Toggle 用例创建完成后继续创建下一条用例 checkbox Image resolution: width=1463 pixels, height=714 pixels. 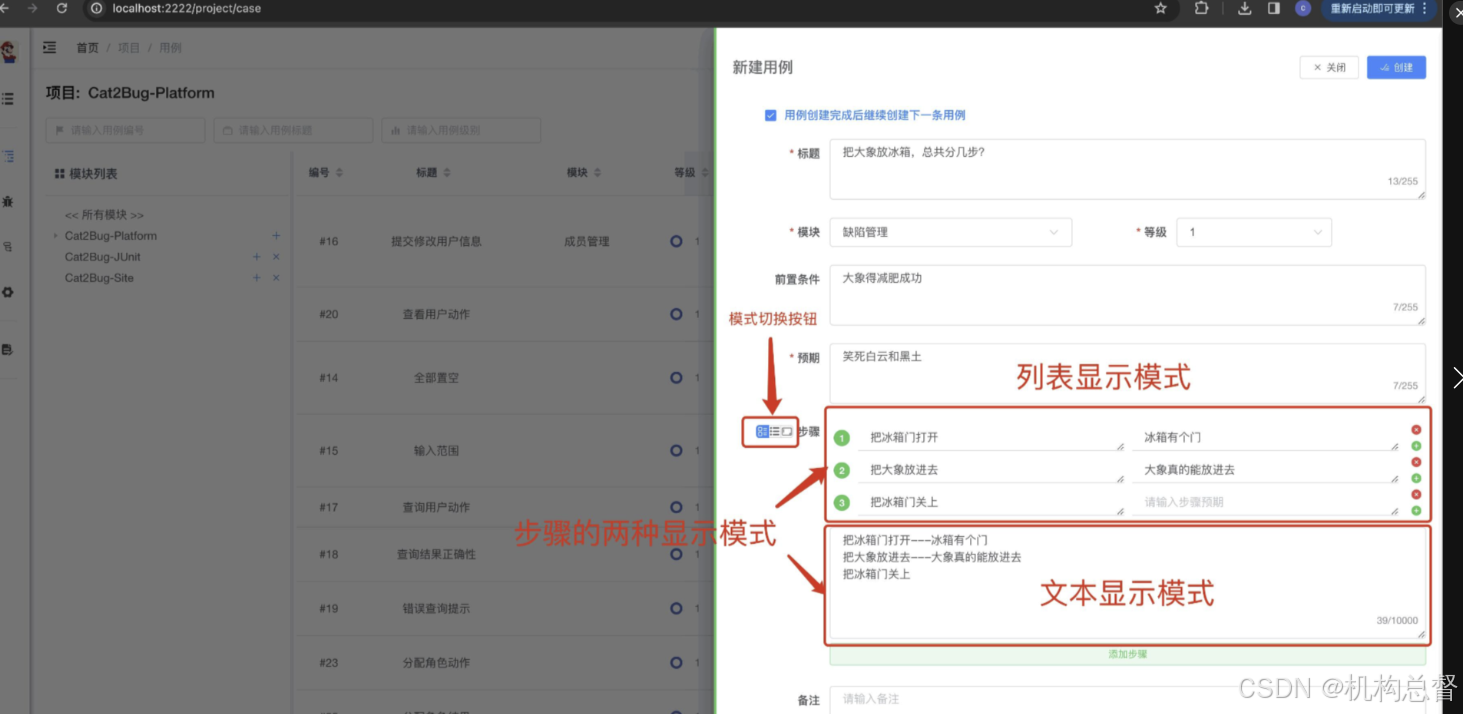click(770, 115)
